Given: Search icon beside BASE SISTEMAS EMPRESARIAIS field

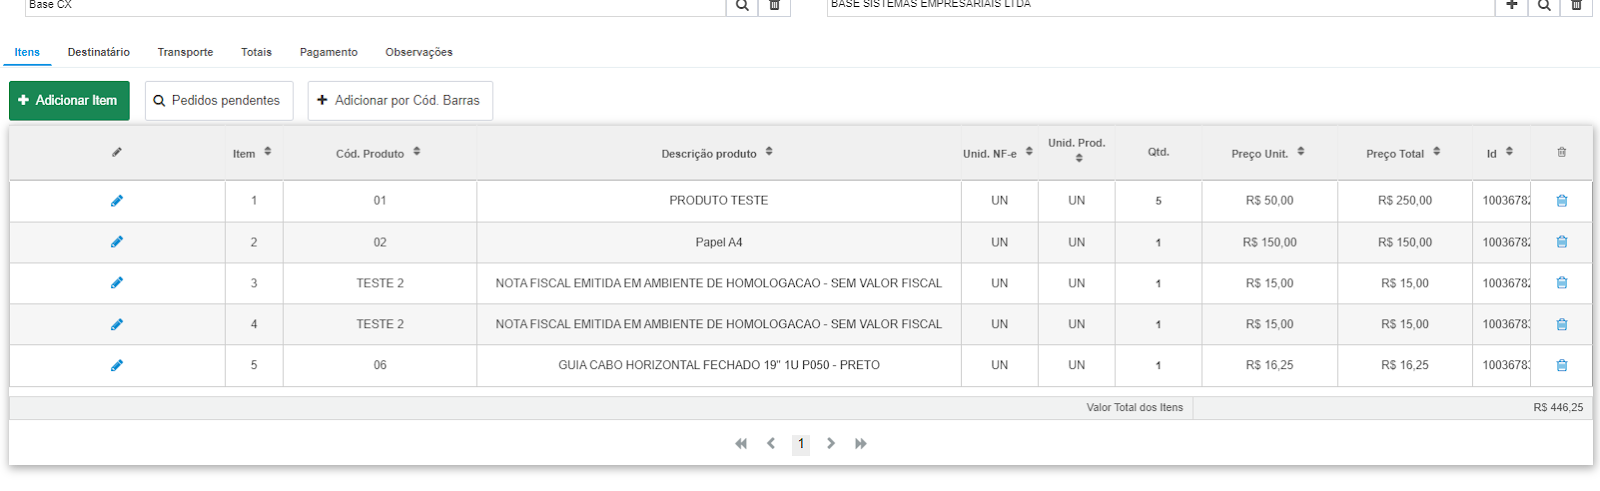Looking at the screenshot, I should point(1544,5).
